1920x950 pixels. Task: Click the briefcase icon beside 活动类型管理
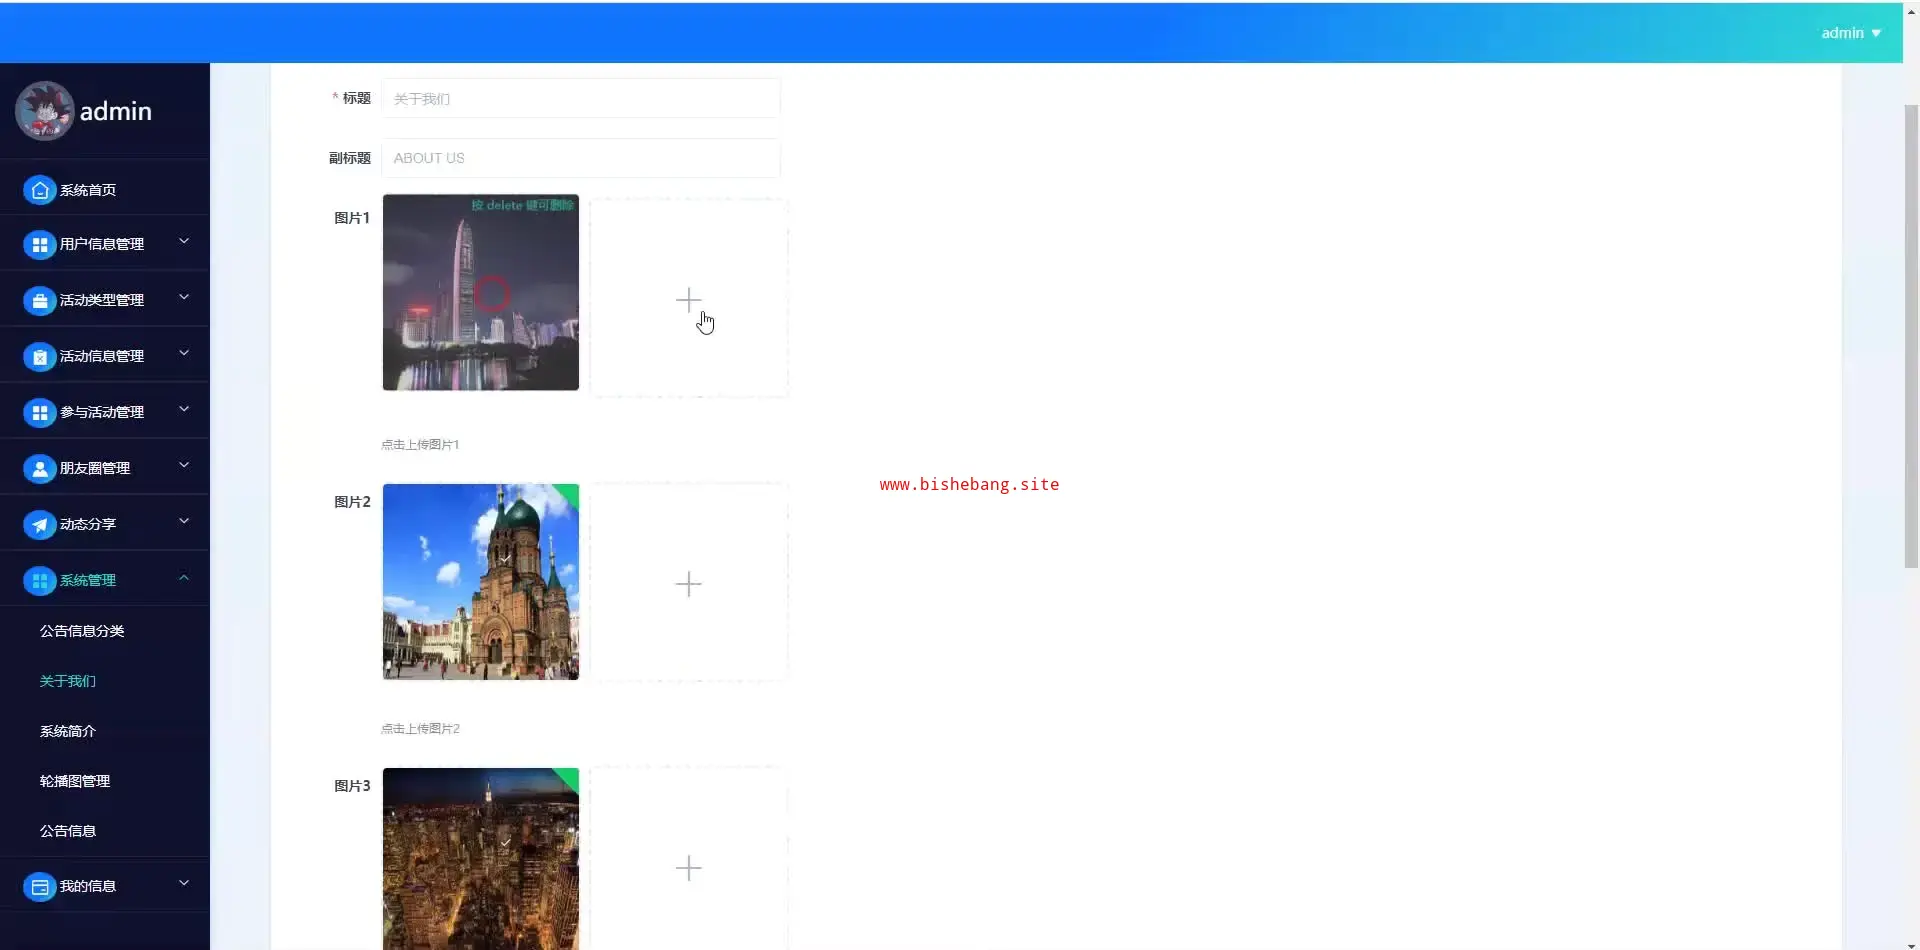tap(40, 300)
